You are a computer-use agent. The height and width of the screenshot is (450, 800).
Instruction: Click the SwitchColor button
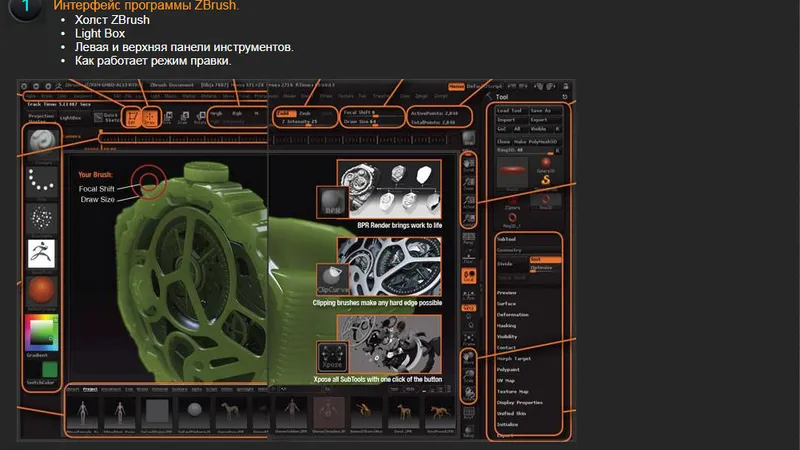pos(40,382)
